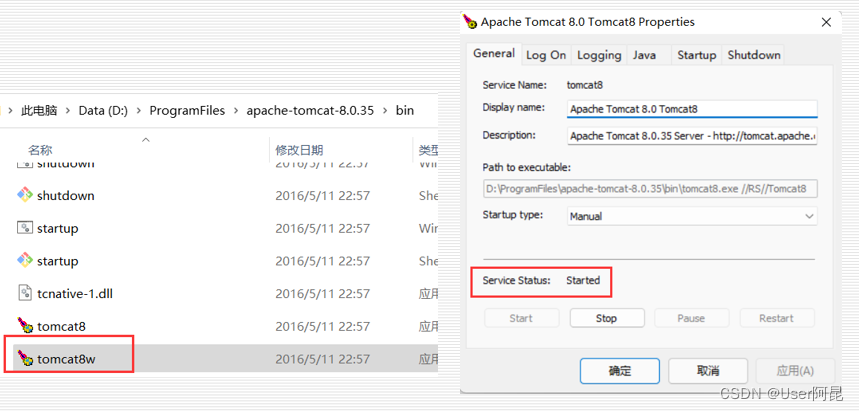Image resolution: width=859 pixels, height=411 pixels.
Task: Click the Tomcat icon in Properties title bar
Action: pyautogui.click(x=470, y=22)
